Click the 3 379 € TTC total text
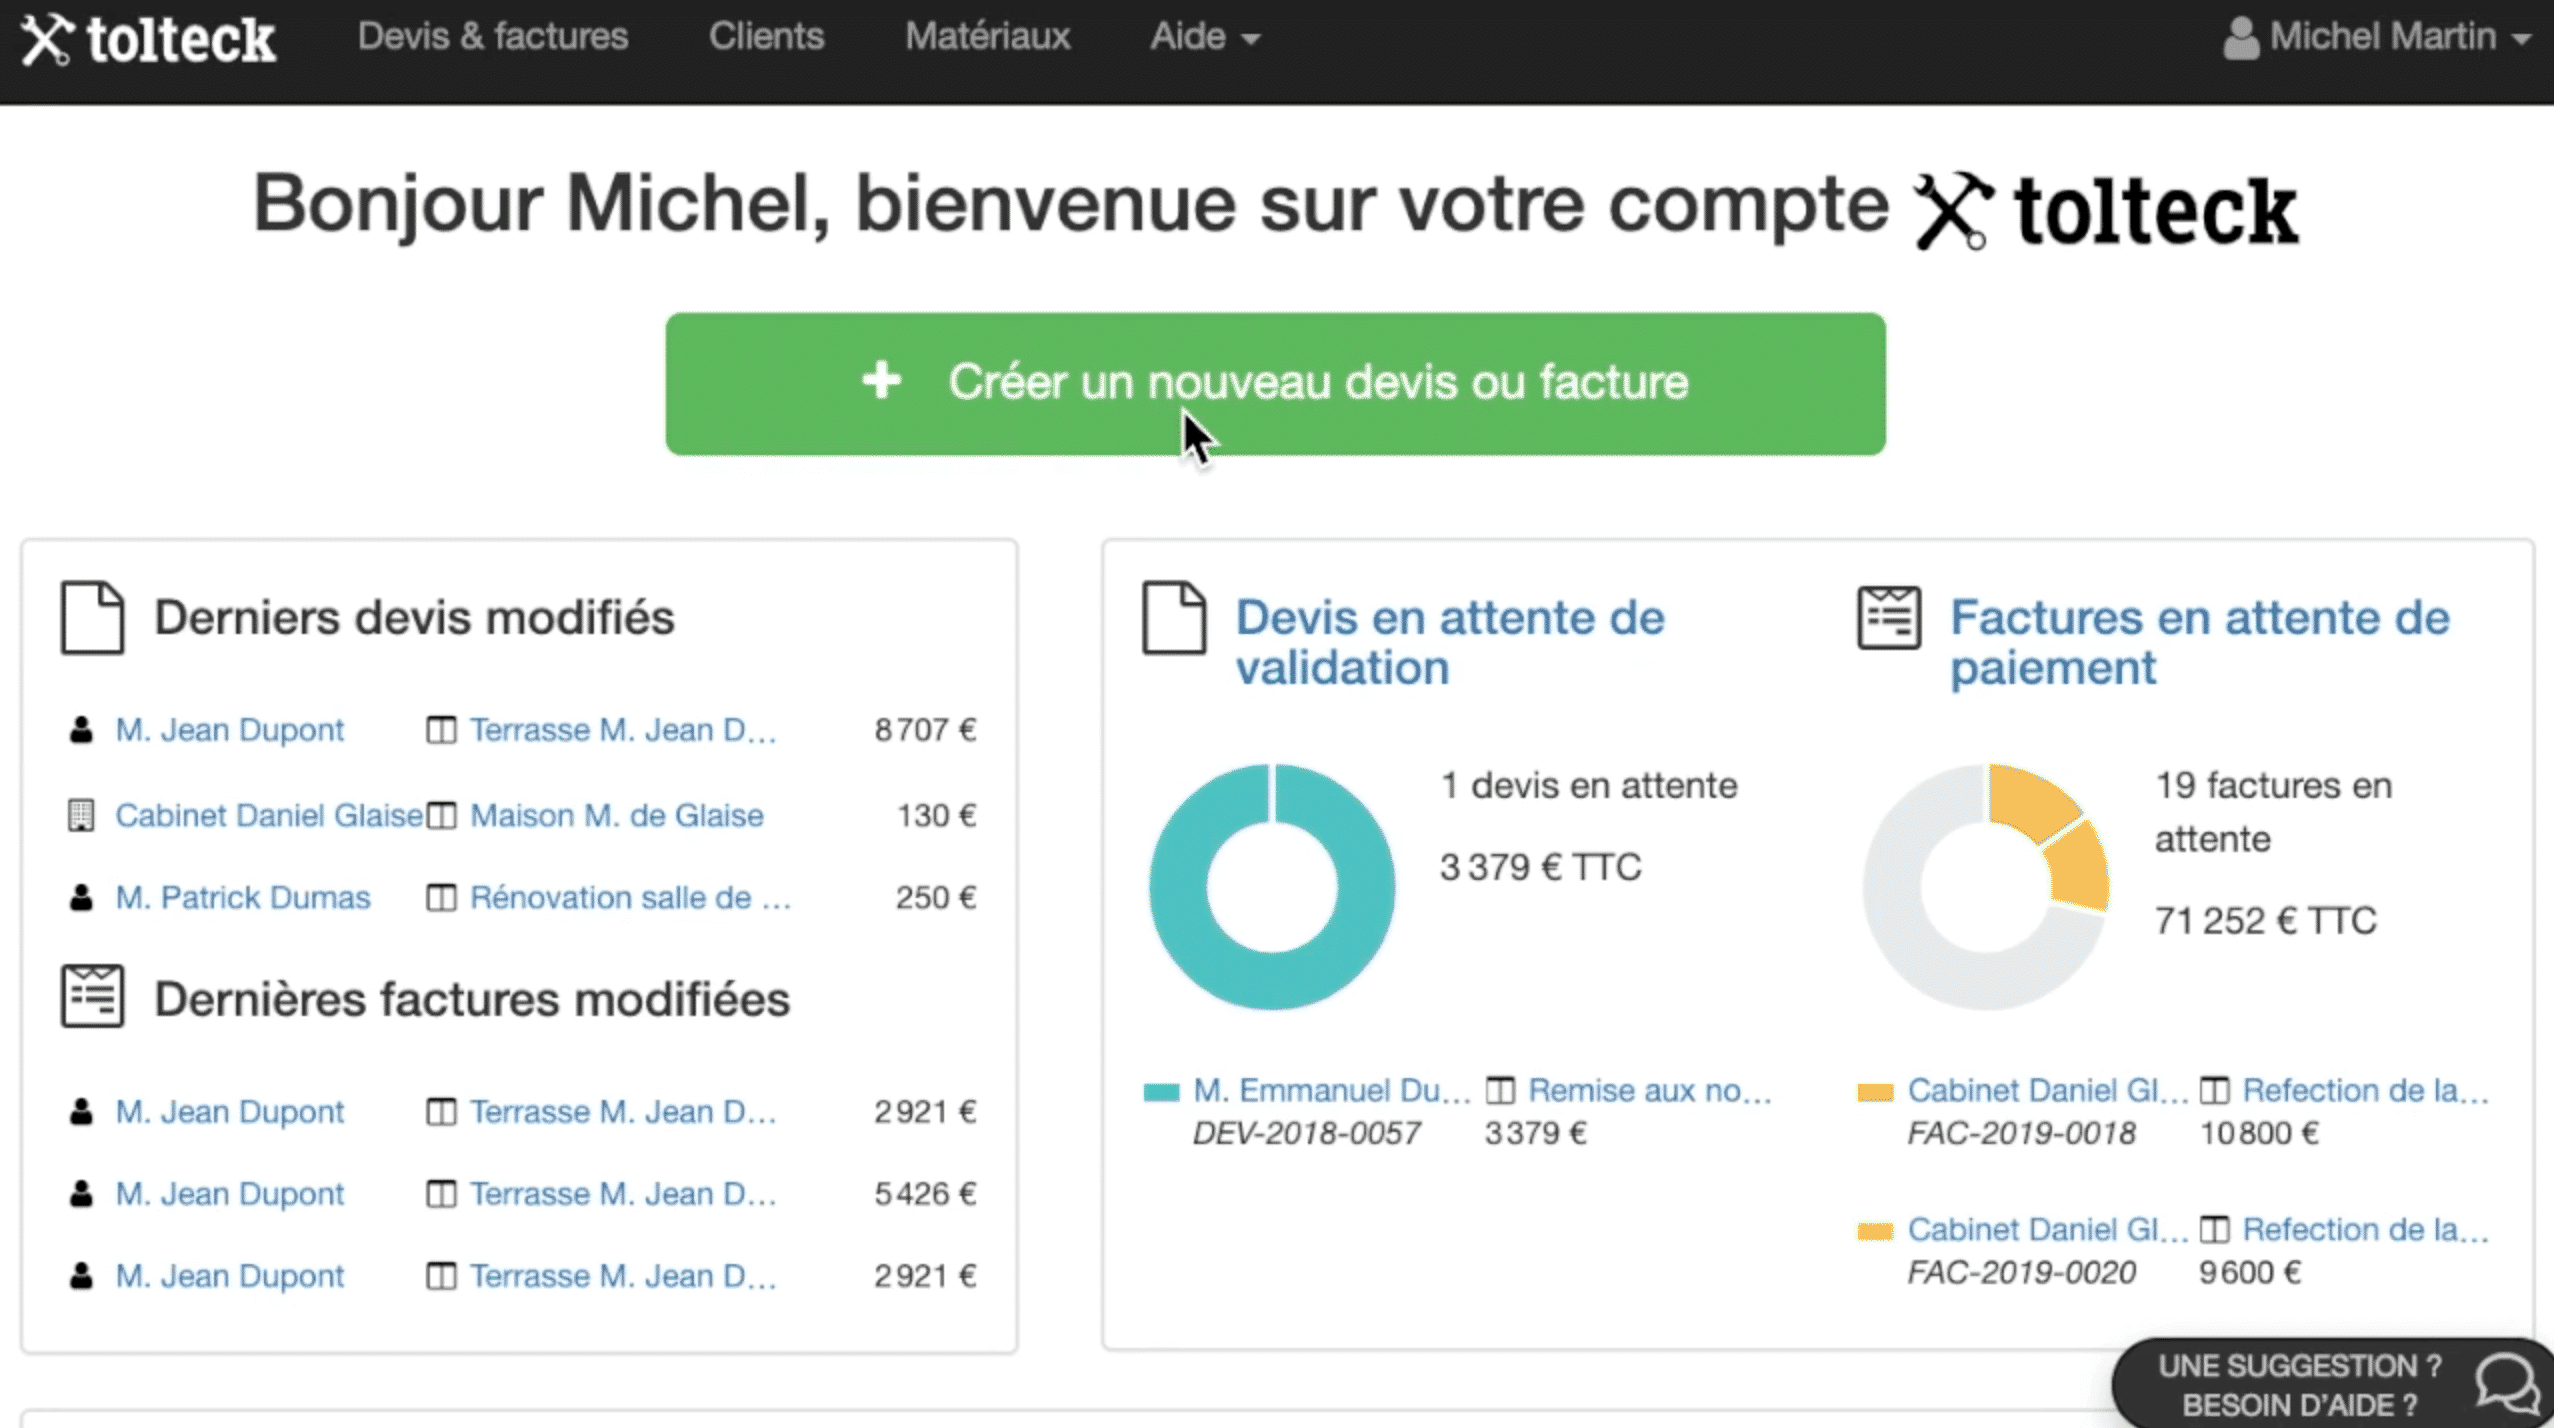Image resolution: width=2554 pixels, height=1428 pixels. click(x=1540, y=867)
